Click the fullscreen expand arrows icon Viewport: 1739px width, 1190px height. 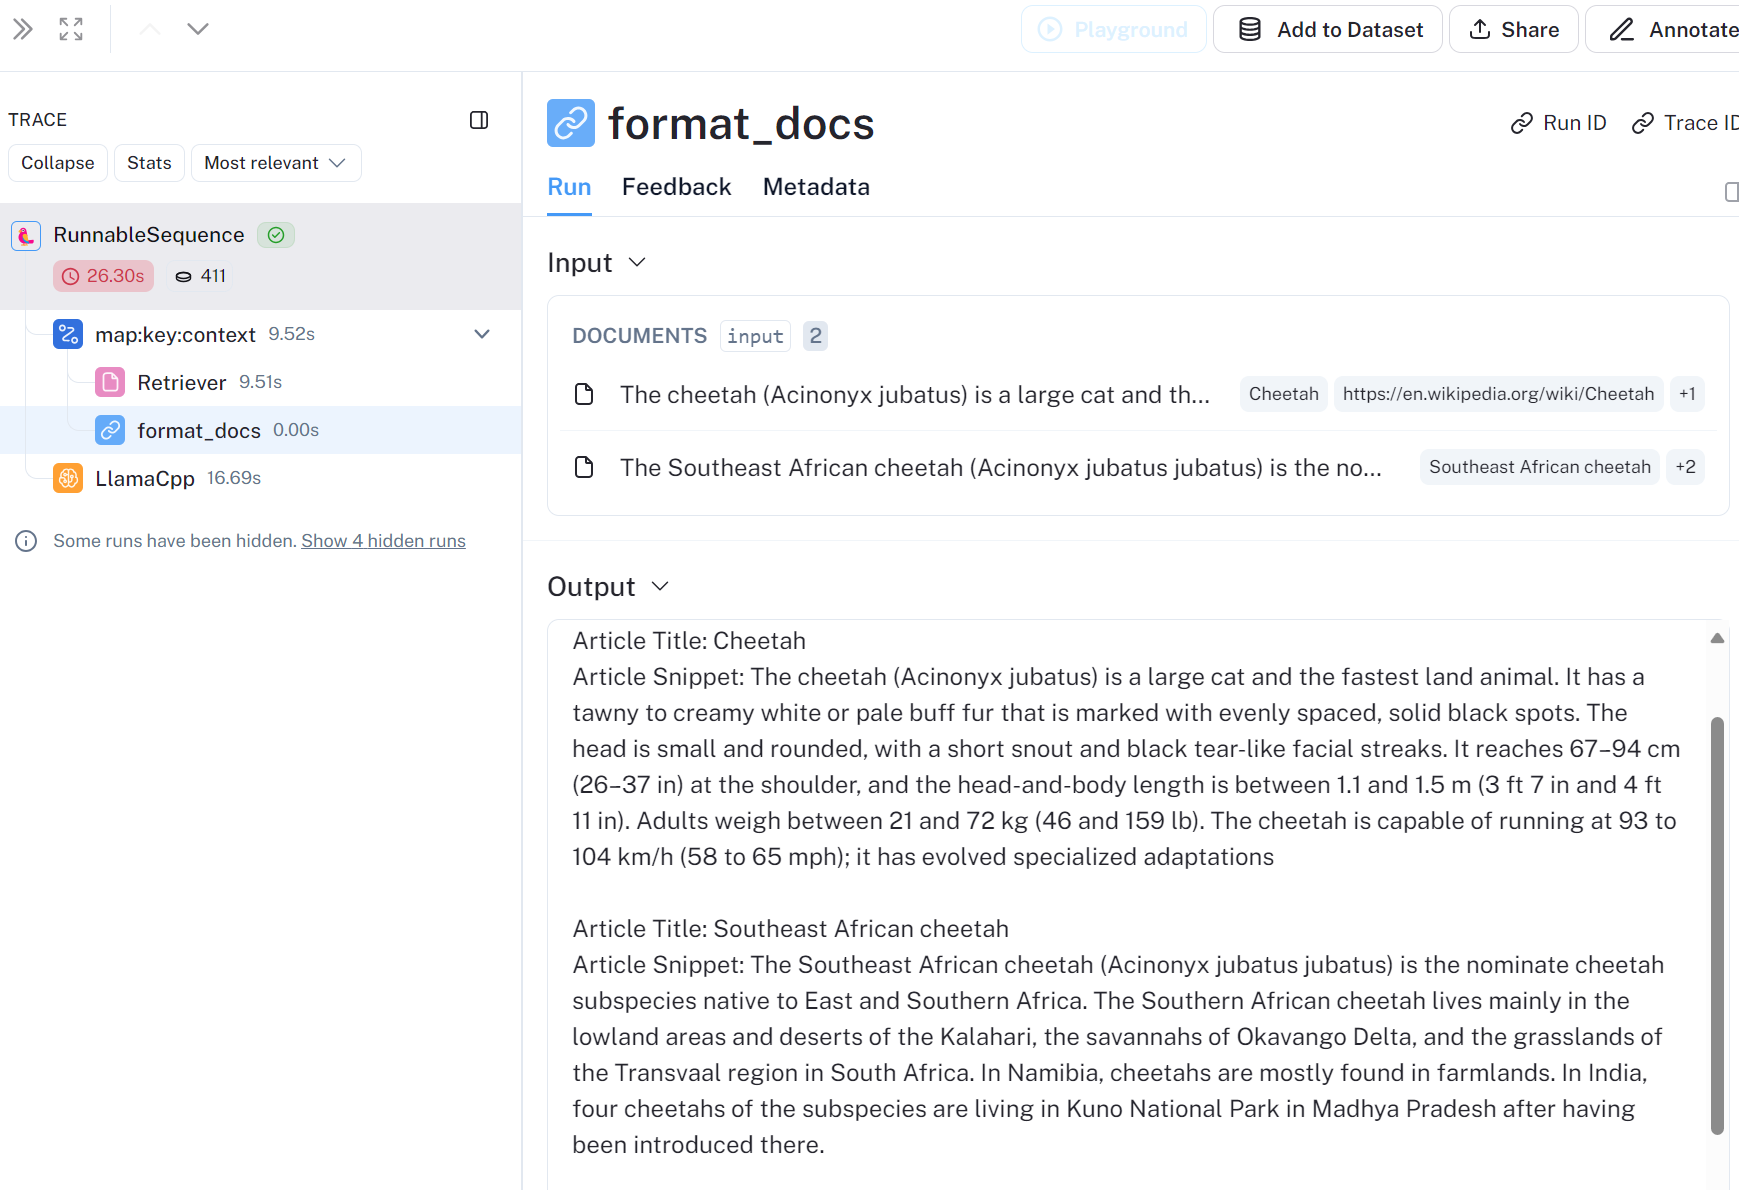pos(71,29)
